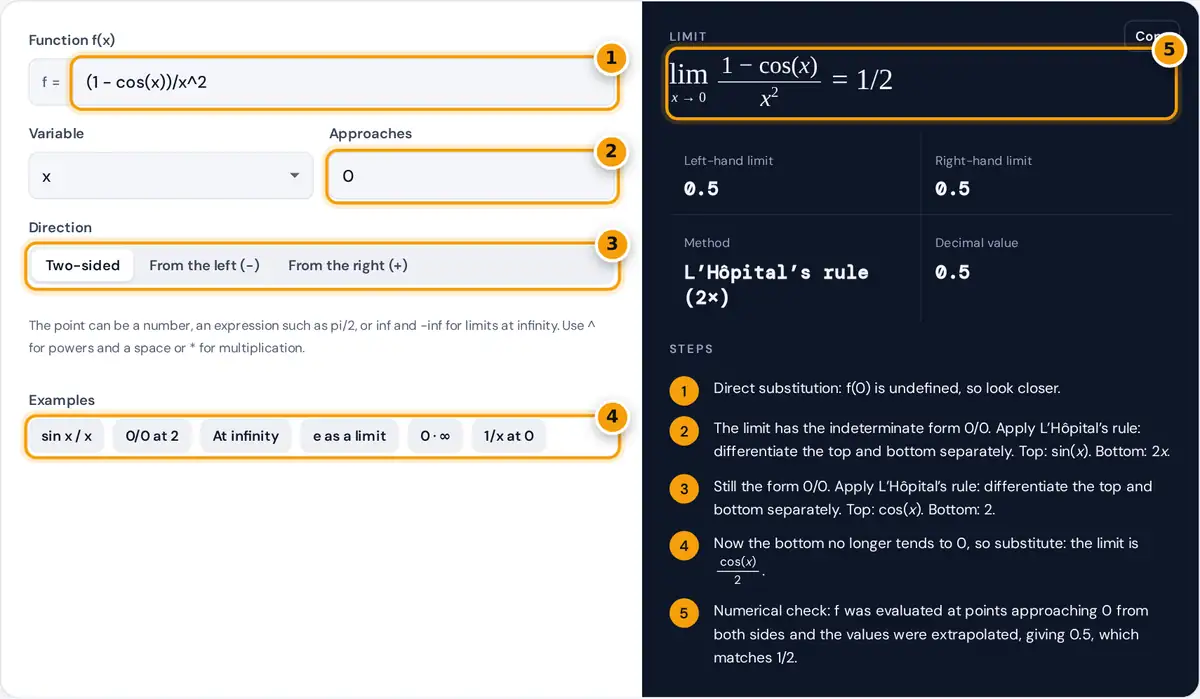Load the At infinity example

(245, 436)
